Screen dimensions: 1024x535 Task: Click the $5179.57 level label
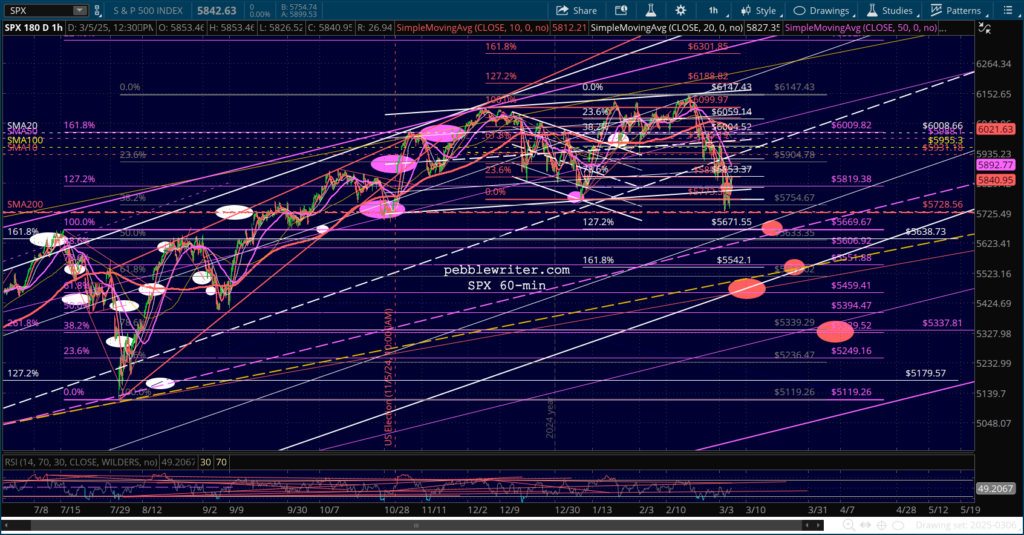click(925, 373)
